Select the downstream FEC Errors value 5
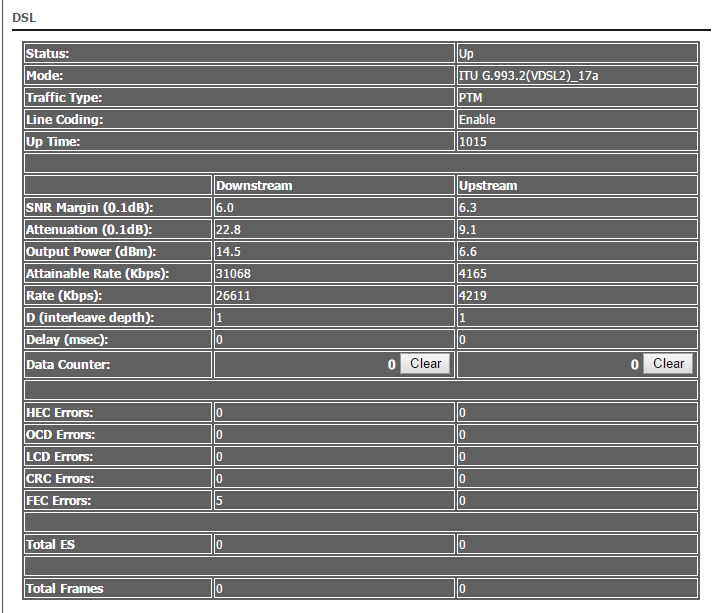This screenshot has width=718, height=613. click(219, 501)
